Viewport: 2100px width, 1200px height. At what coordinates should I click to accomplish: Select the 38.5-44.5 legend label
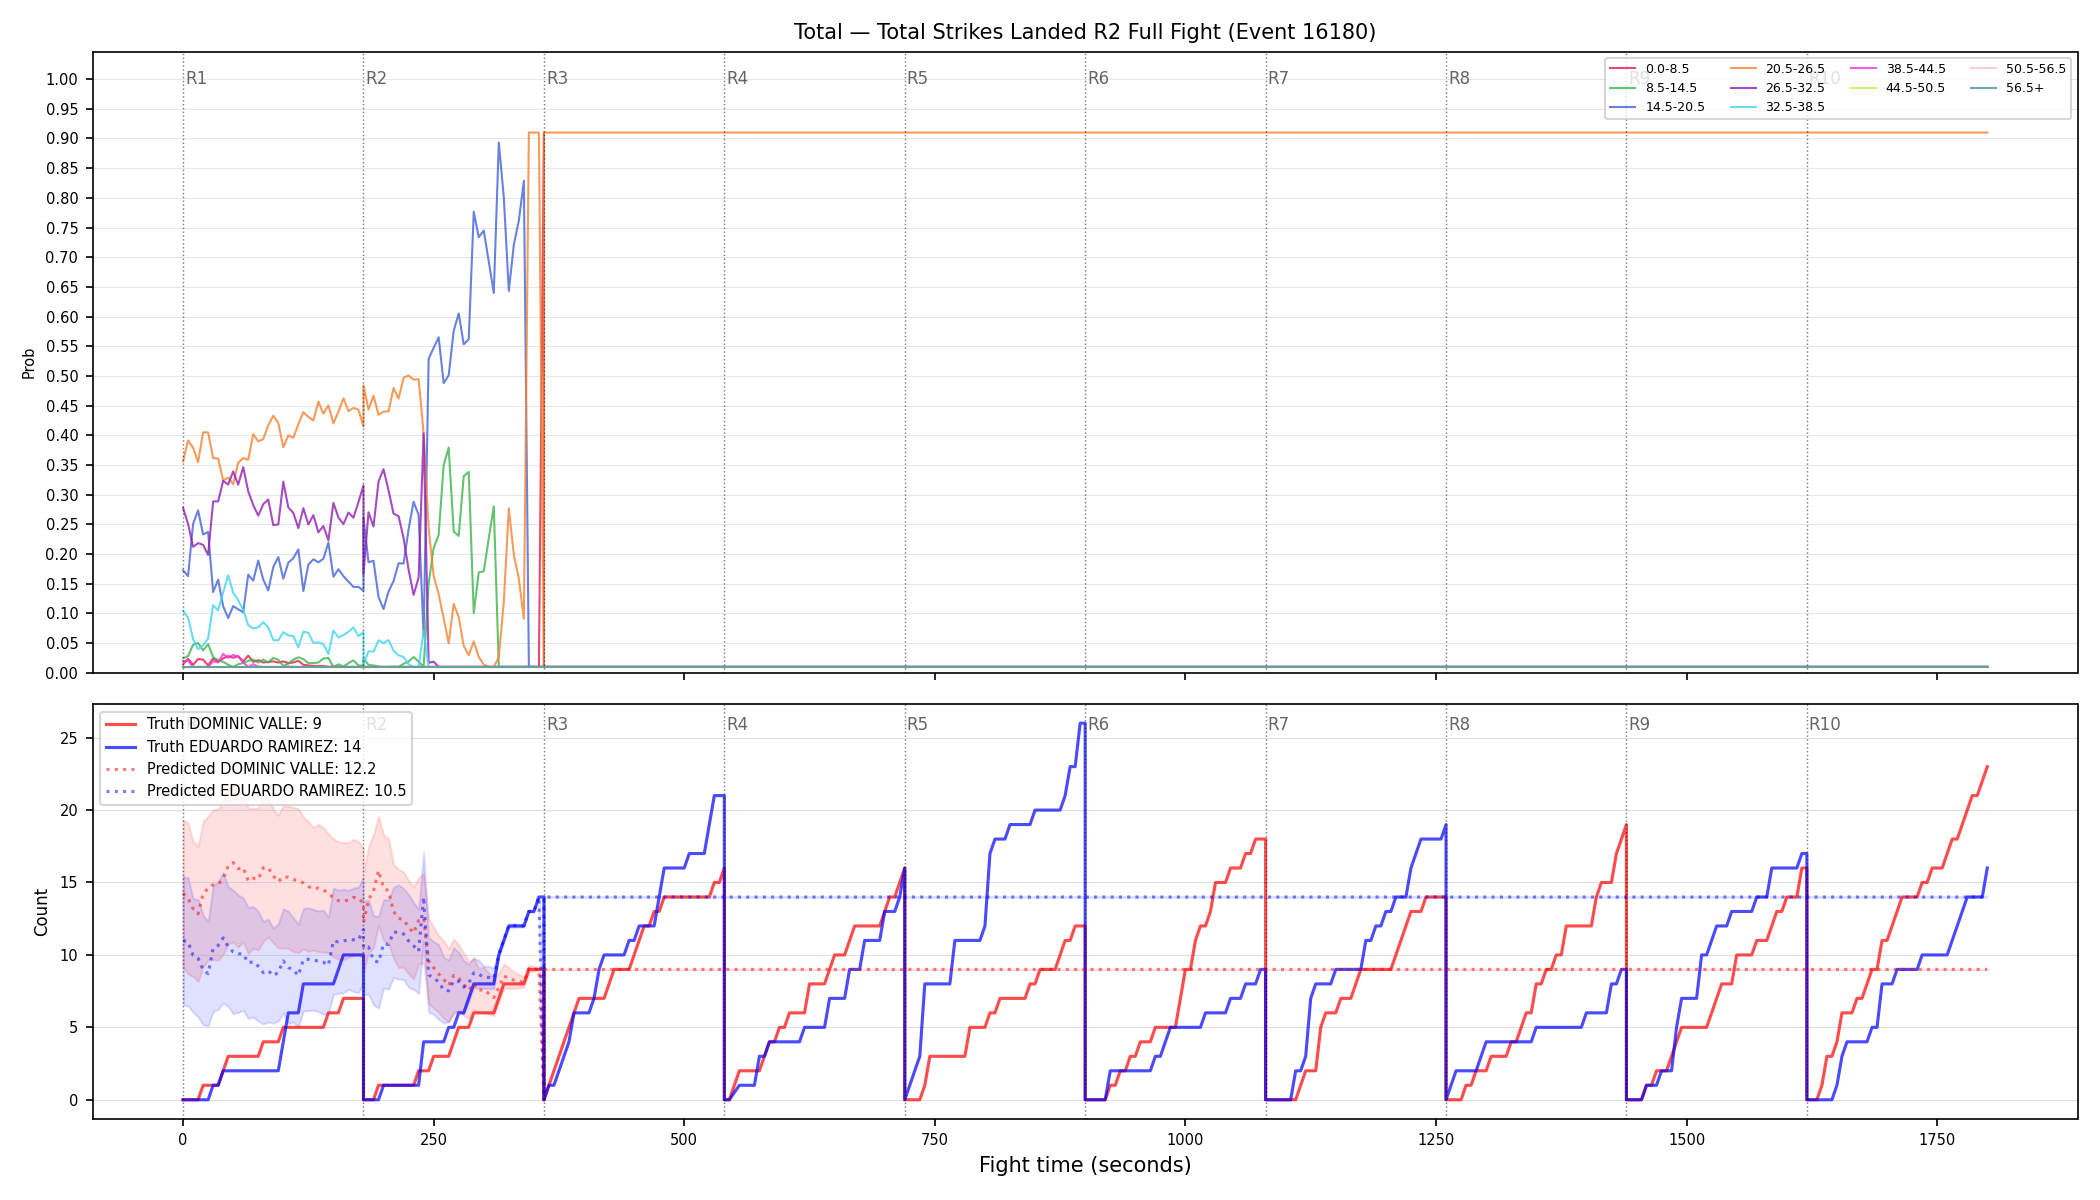coord(1916,69)
